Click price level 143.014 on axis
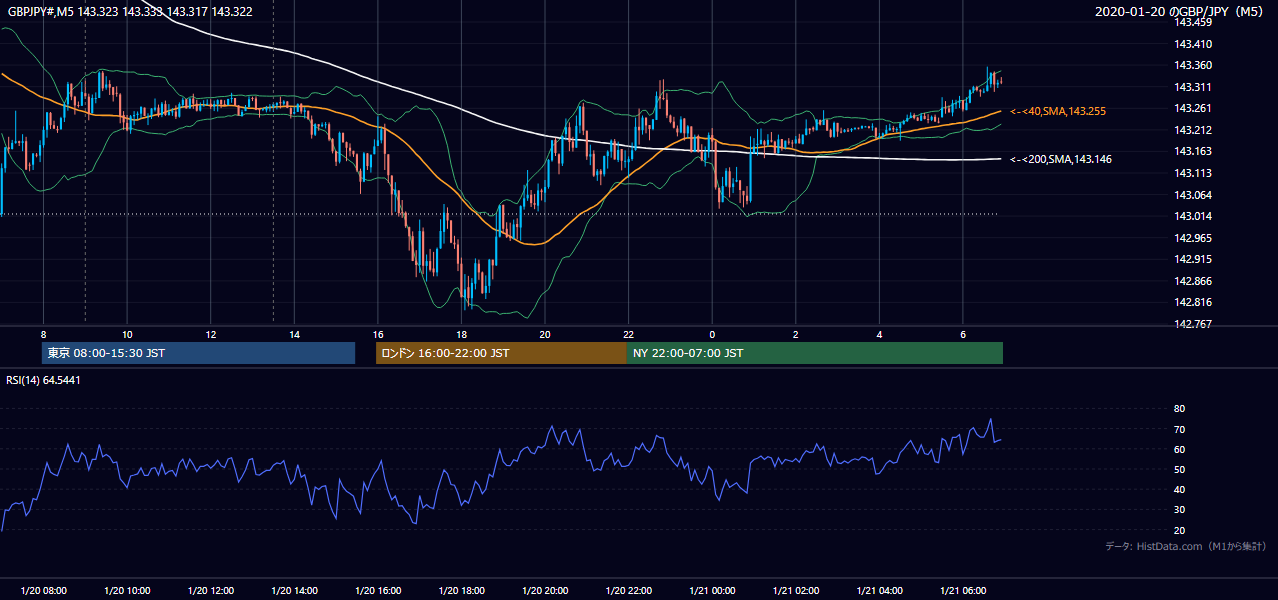This screenshot has width=1278, height=600. tap(1193, 216)
